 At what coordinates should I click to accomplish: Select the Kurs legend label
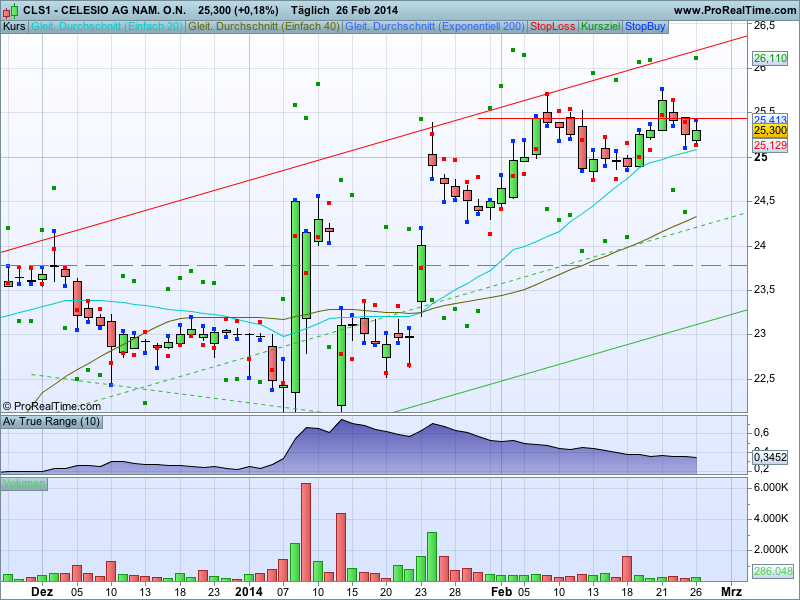(15, 26)
